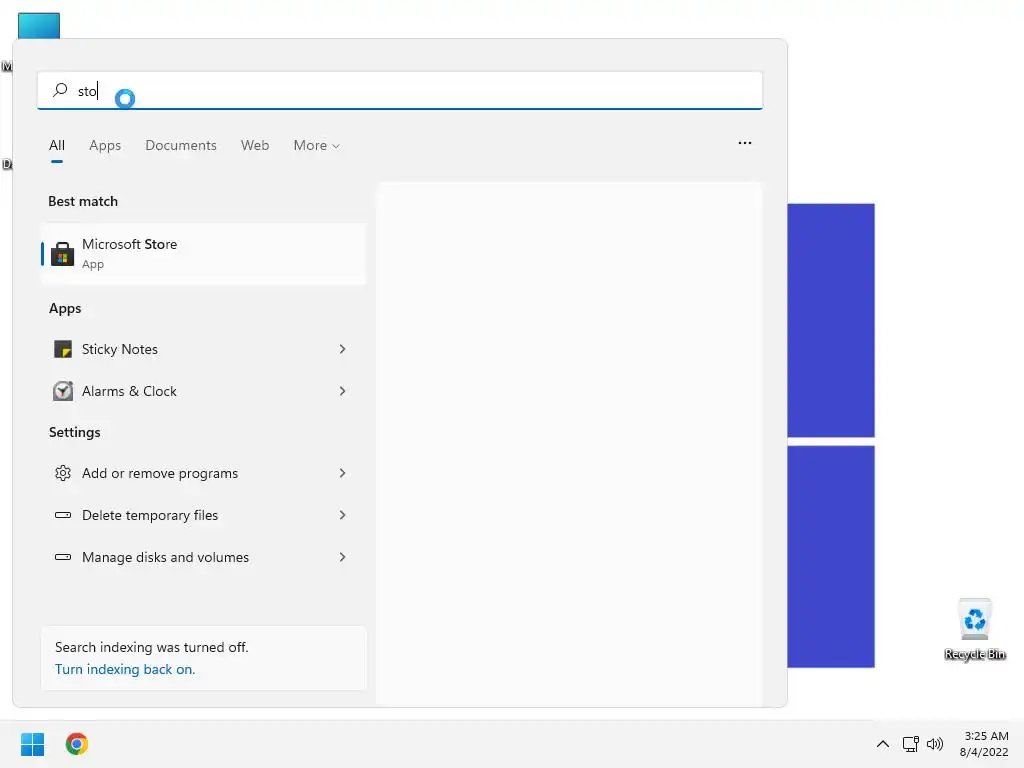Open network status tray icon
The image size is (1024, 768).
pyautogui.click(x=910, y=744)
